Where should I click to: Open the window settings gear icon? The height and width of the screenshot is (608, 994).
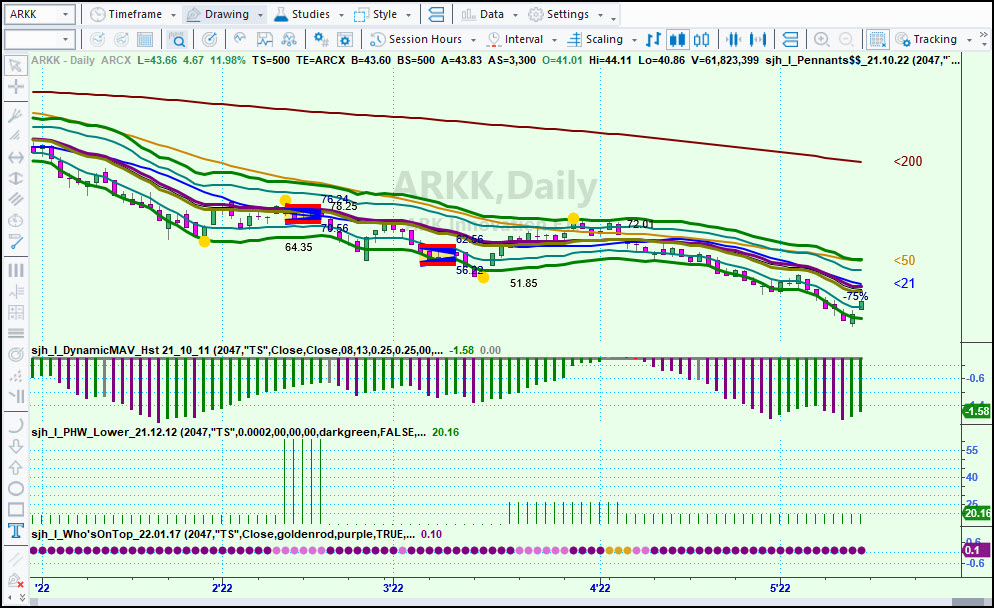point(344,40)
